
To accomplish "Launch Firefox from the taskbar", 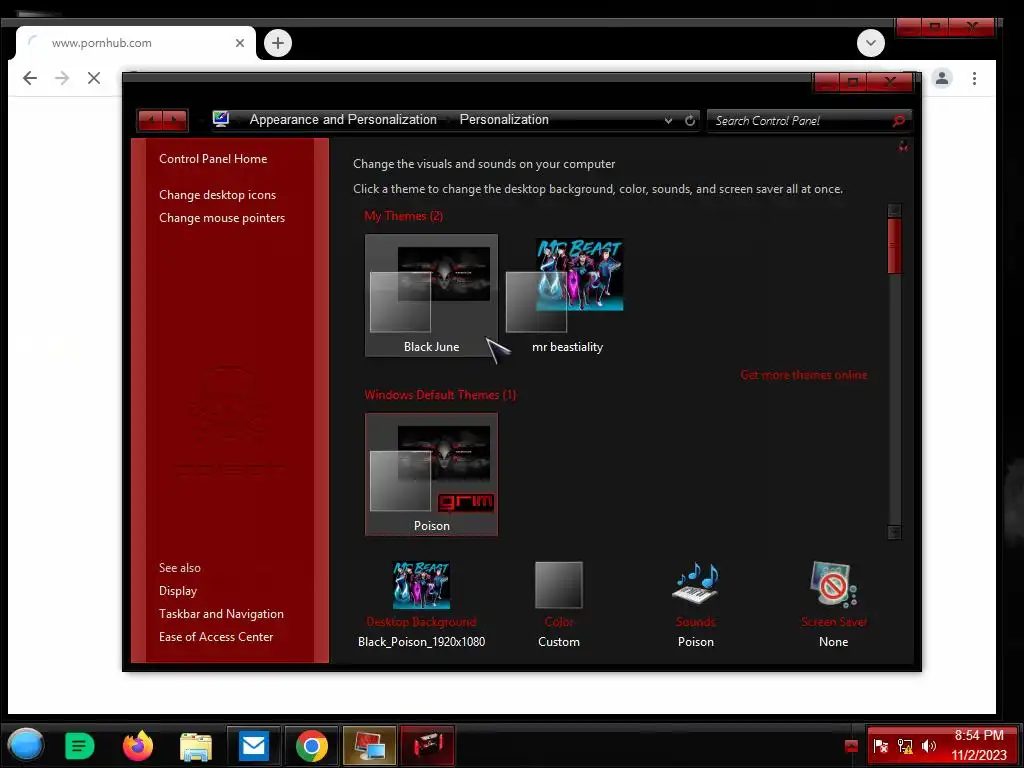I will pyautogui.click(x=138, y=746).
